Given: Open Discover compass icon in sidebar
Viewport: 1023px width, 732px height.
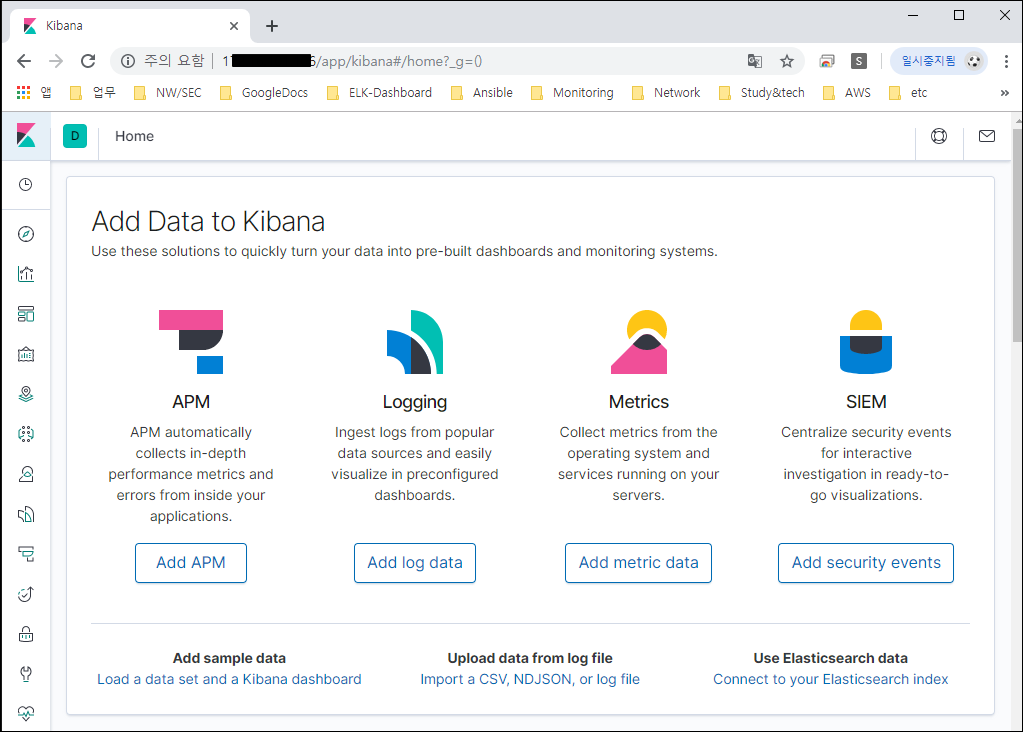Looking at the screenshot, I should coord(25,234).
